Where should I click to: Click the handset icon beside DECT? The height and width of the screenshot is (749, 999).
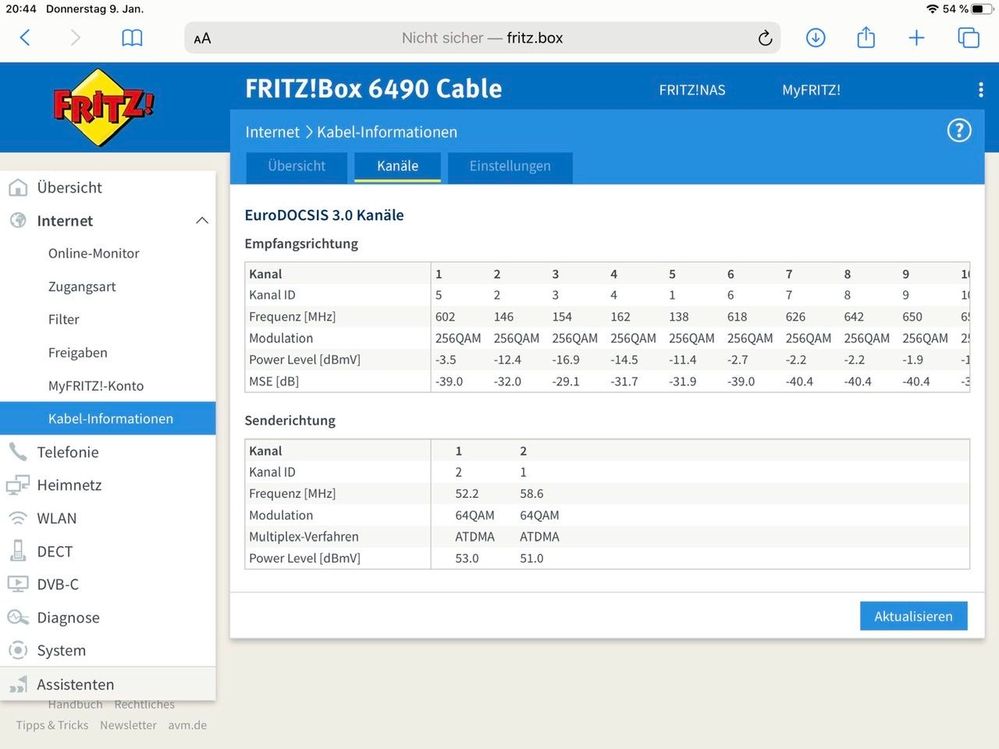point(18,551)
